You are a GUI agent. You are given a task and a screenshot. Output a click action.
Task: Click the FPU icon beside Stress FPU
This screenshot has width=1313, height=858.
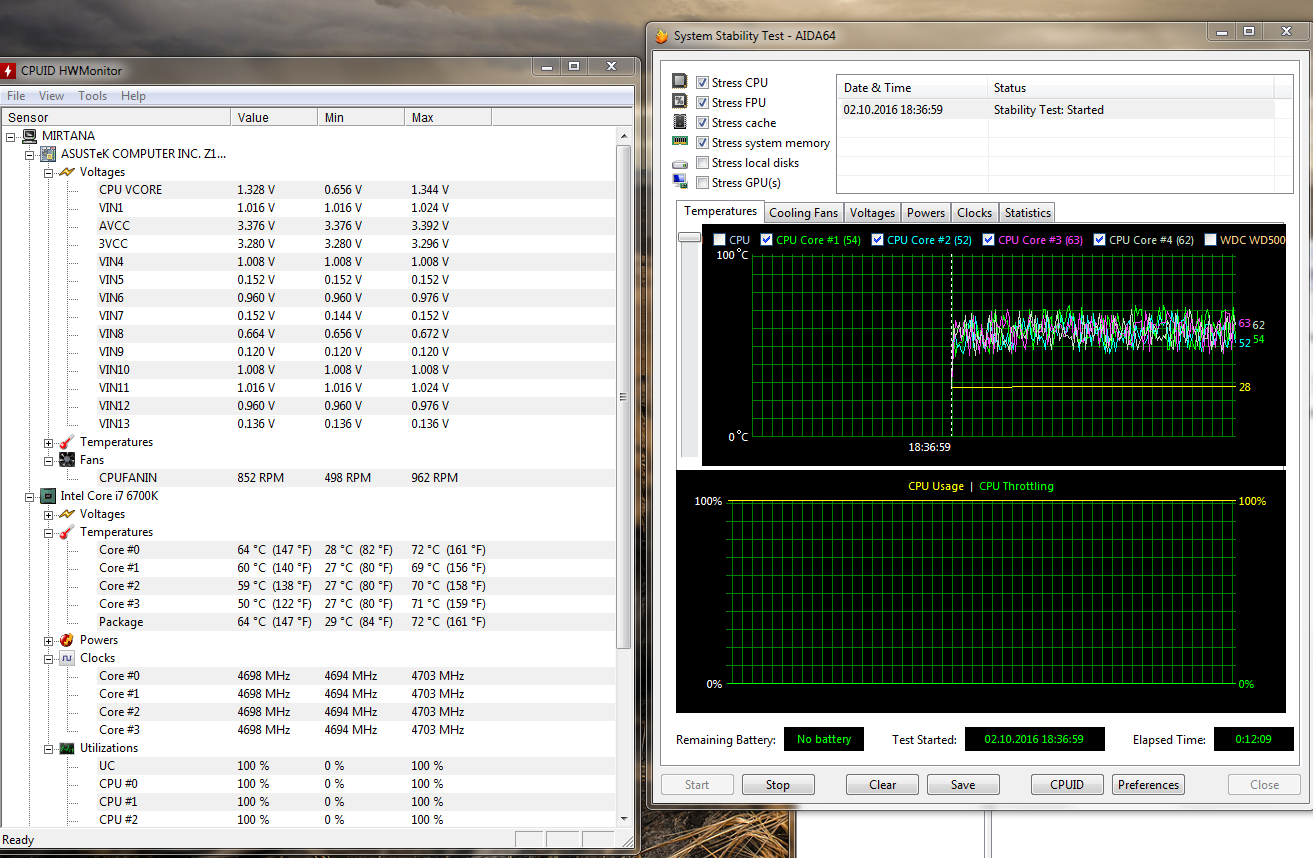pos(680,102)
